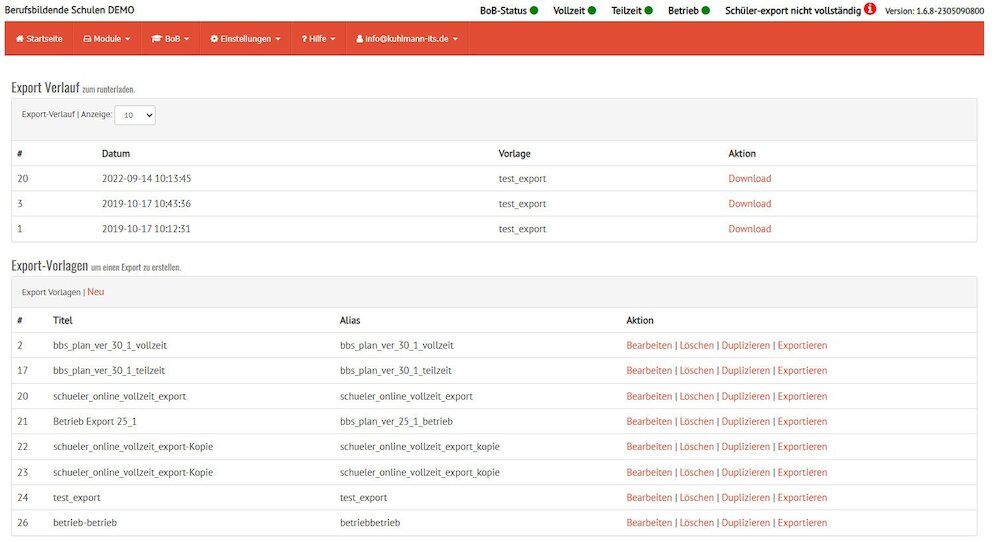Click the green BoB-Status indicator dot
The height and width of the screenshot is (542, 1000).
[x=534, y=10]
